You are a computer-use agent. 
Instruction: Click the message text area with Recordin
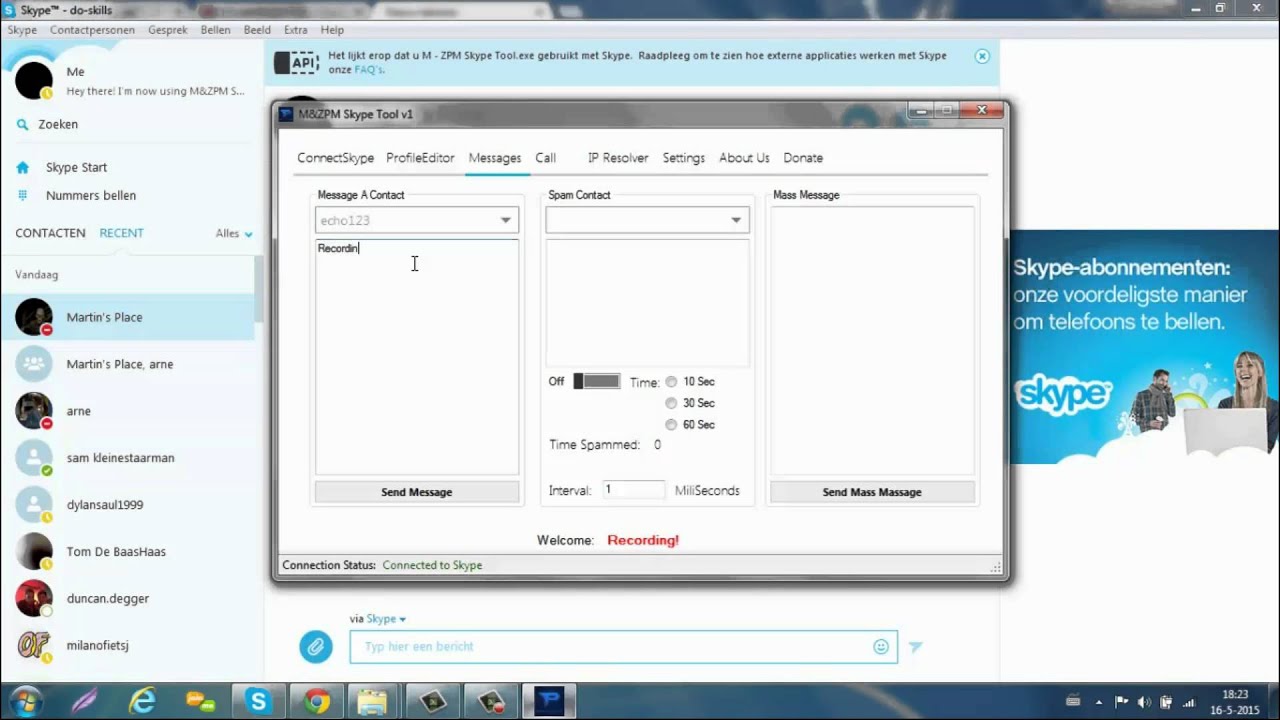tap(417, 356)
